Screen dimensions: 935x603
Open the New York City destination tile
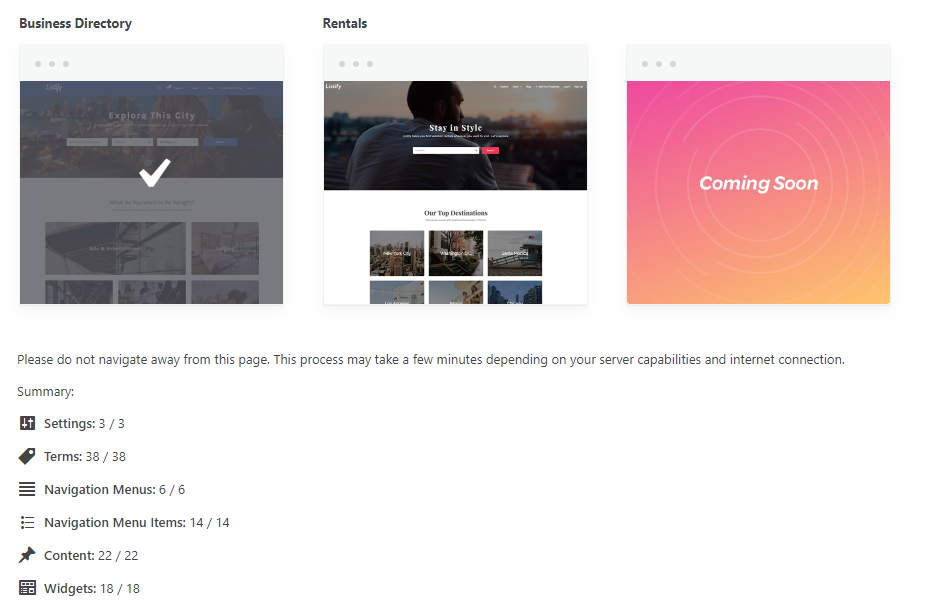(x=397, y=253)
